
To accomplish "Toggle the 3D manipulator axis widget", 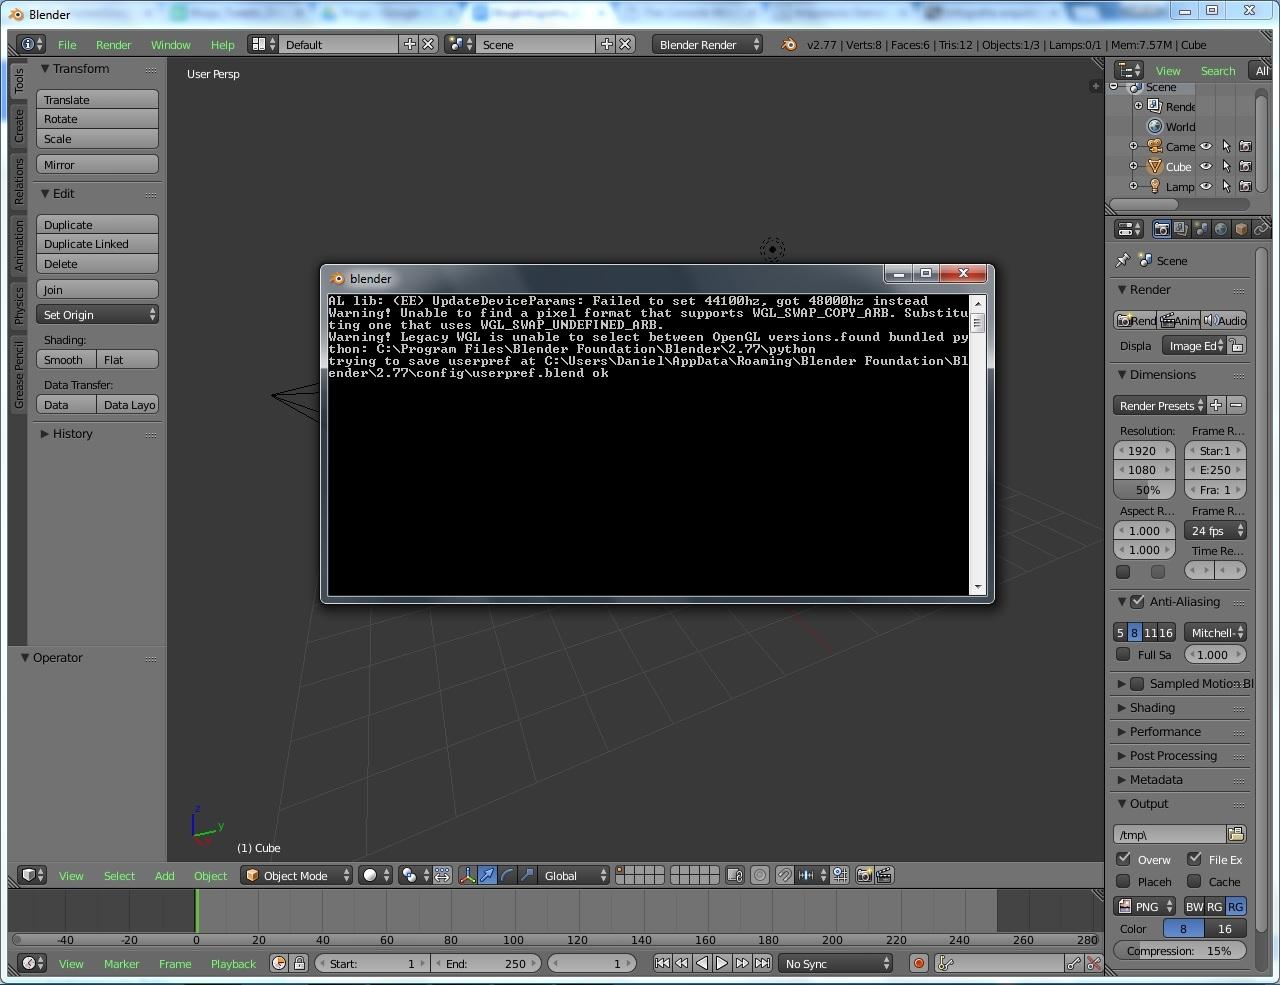I will click(468, 875).
